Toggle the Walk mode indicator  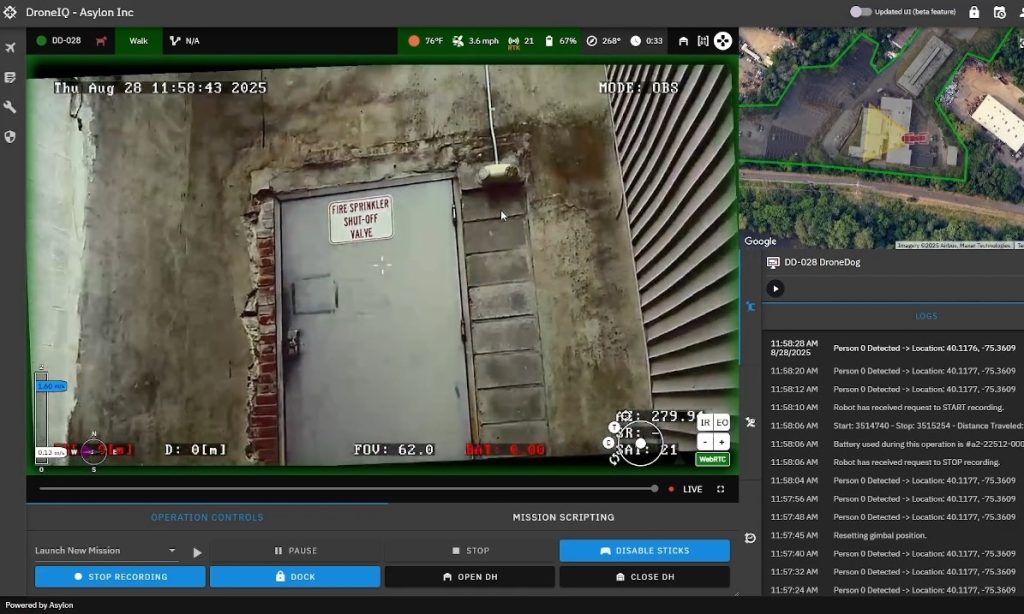(138, 41)
